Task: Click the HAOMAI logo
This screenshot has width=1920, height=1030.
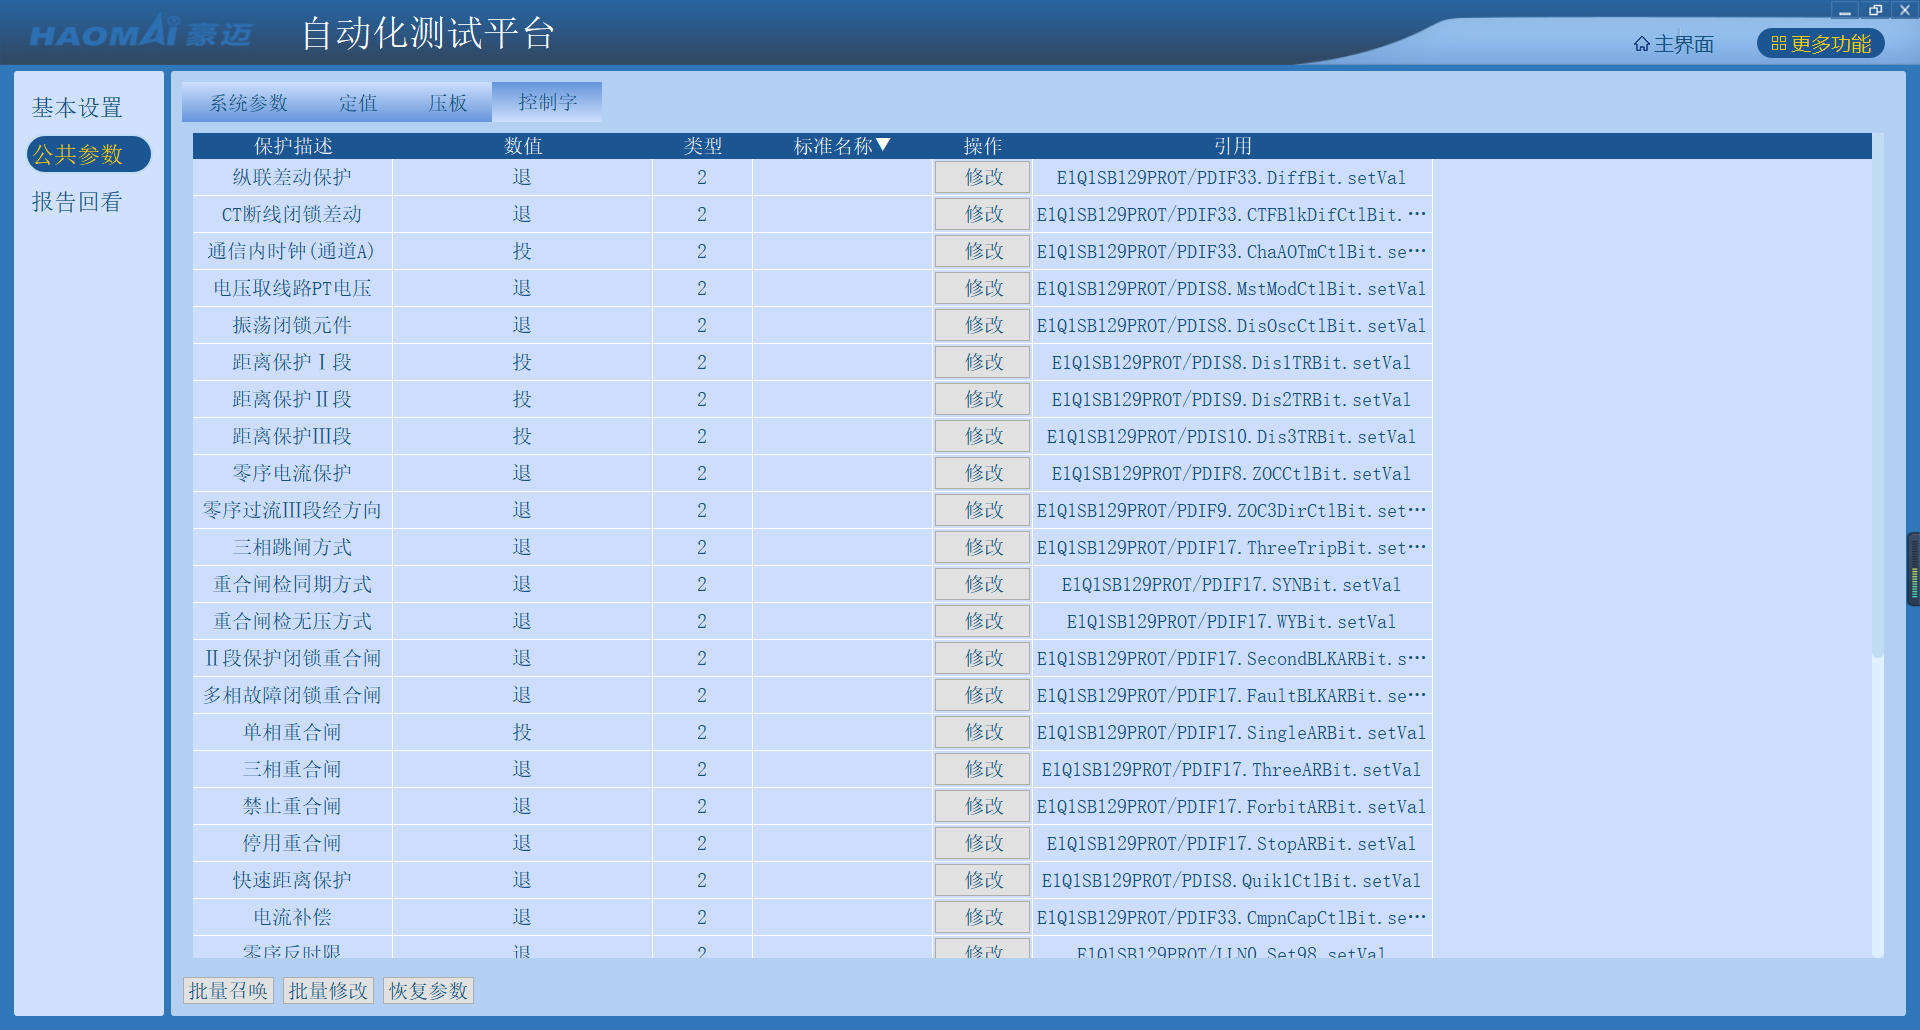Action: 140,34
